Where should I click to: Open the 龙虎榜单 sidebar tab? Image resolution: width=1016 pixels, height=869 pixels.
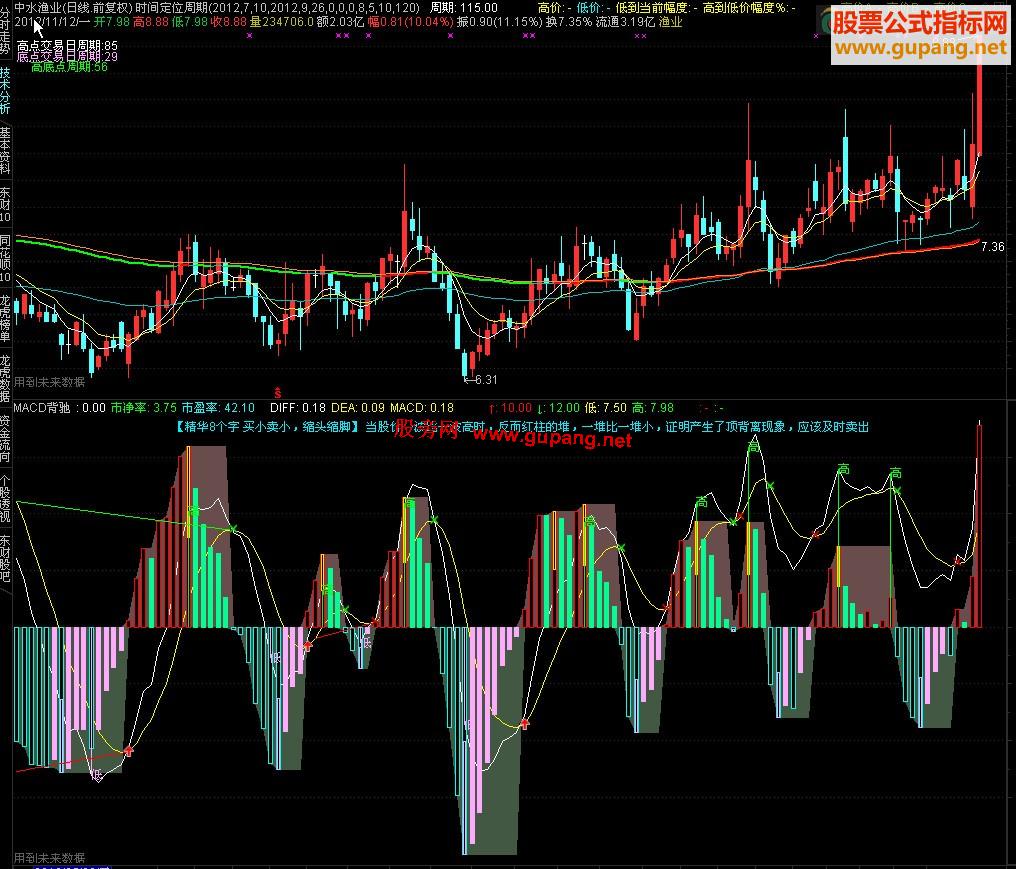(5, 318)
